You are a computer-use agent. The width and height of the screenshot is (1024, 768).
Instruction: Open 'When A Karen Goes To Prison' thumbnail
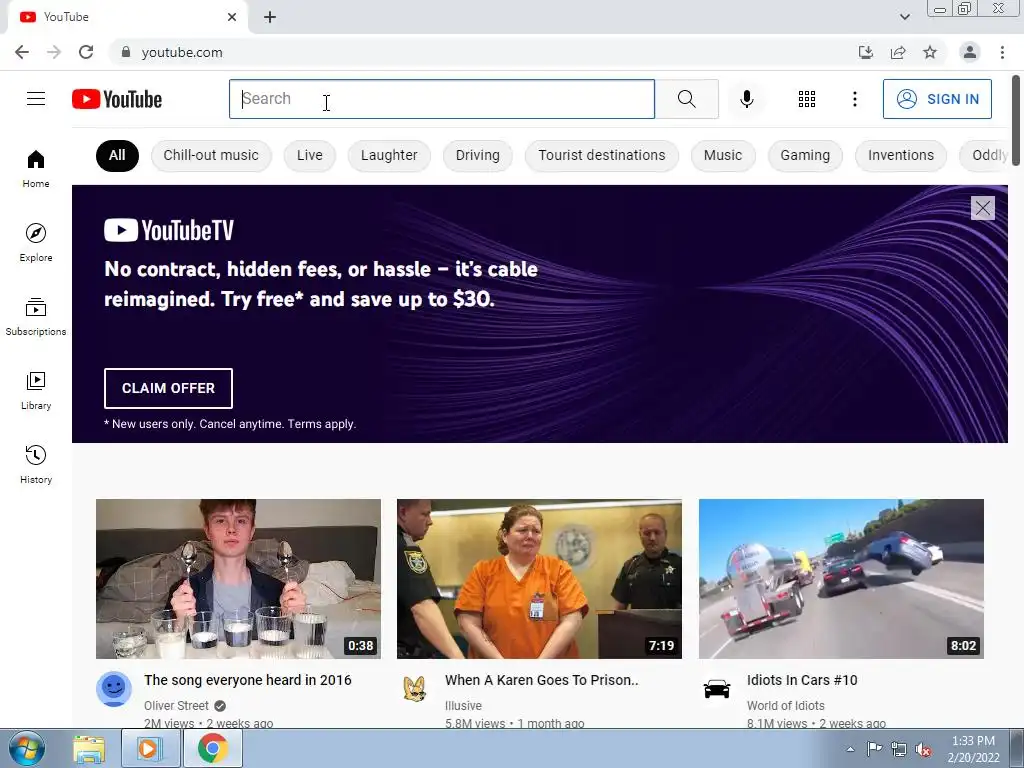coord(539,579)
